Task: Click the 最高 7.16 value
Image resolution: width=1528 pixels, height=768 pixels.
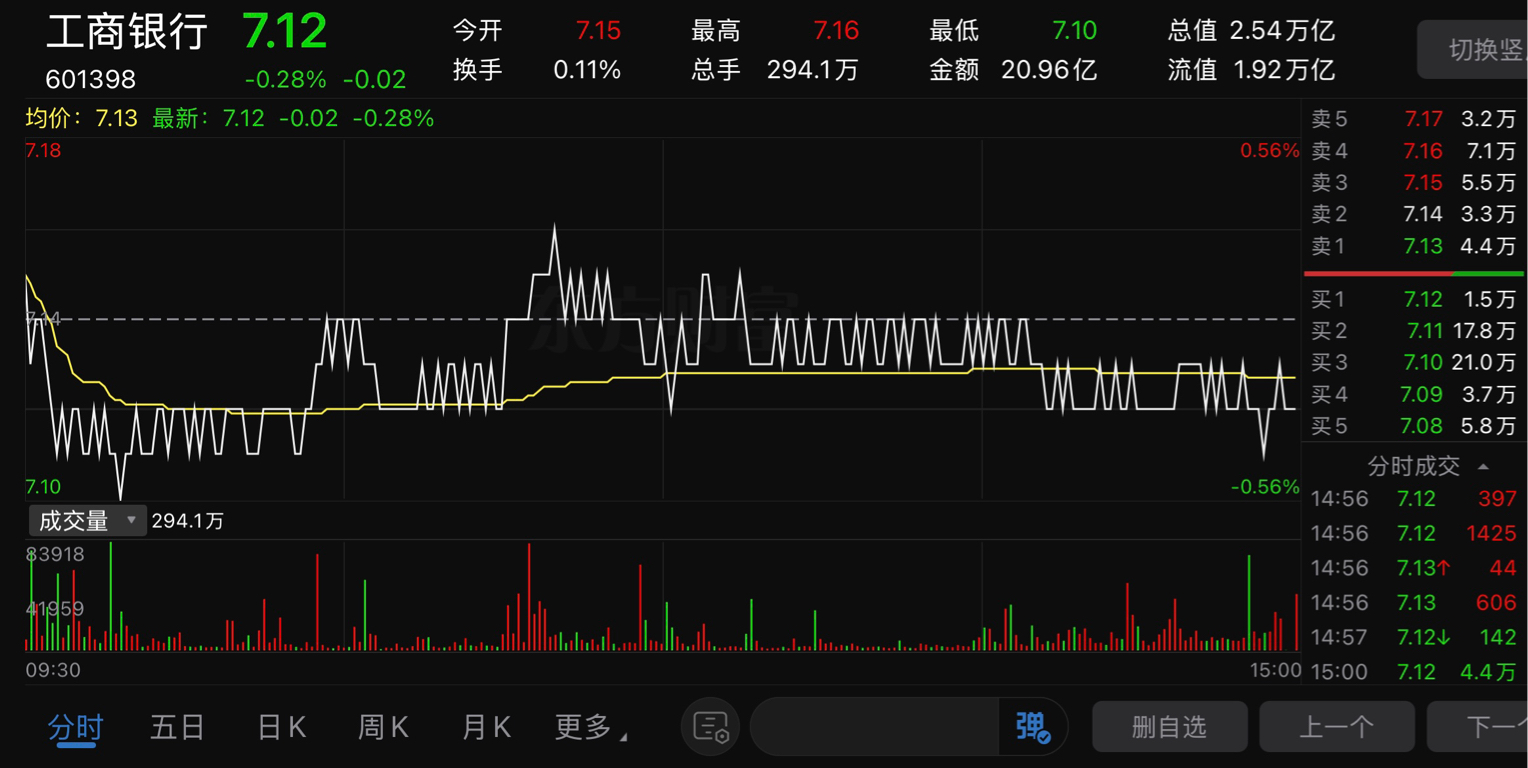Action: (836, 31)
